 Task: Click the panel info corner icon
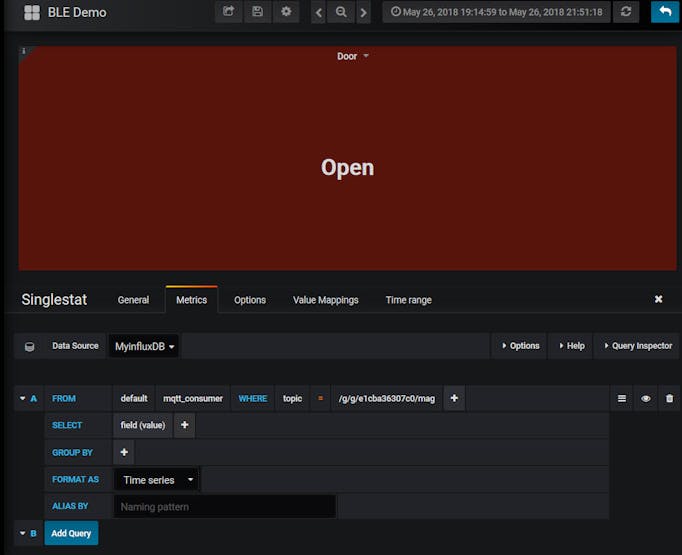[24, 51]
